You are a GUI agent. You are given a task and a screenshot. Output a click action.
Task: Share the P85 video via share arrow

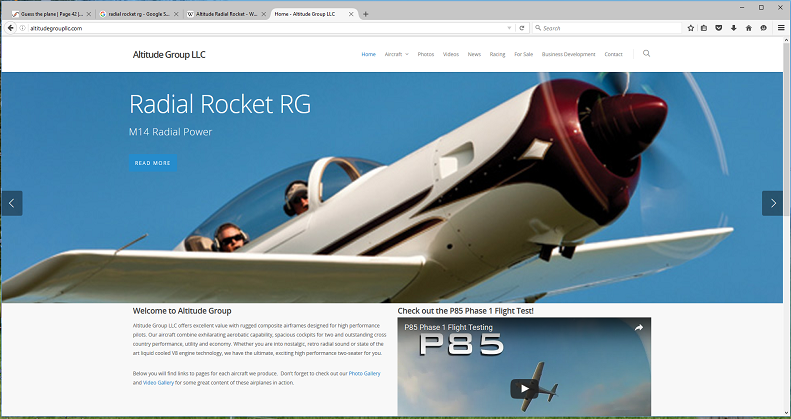click(x=639, y=328)
